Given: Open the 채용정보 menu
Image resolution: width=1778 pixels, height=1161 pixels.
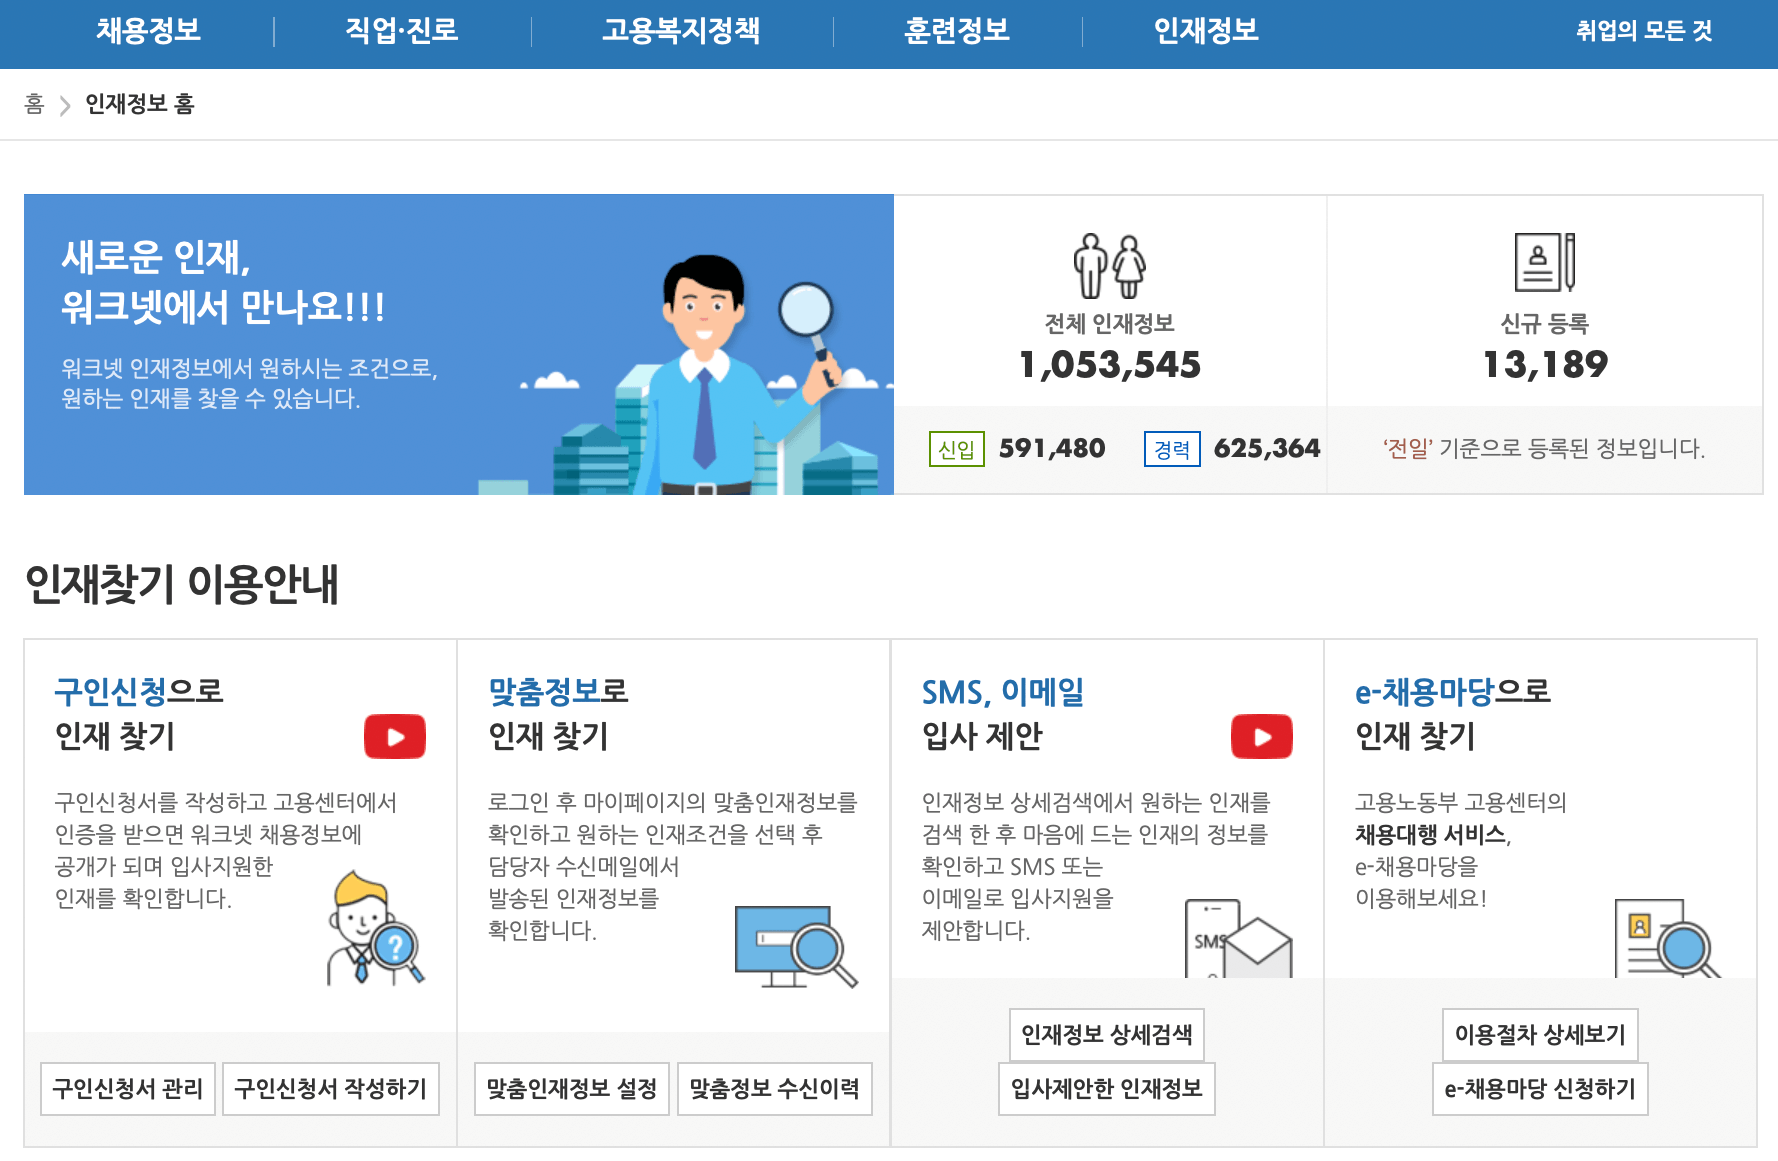Looking at the screenshot, I should coord(148,31).
